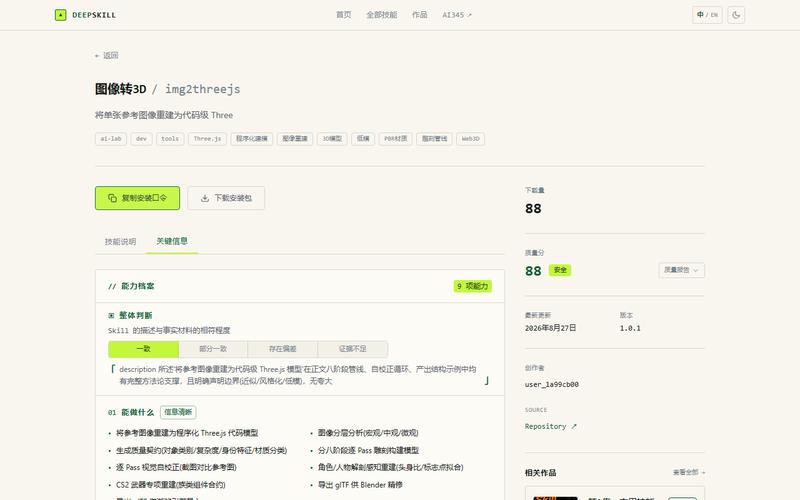
Task: Go back via the 返回 link
Action: coord(106,55)
